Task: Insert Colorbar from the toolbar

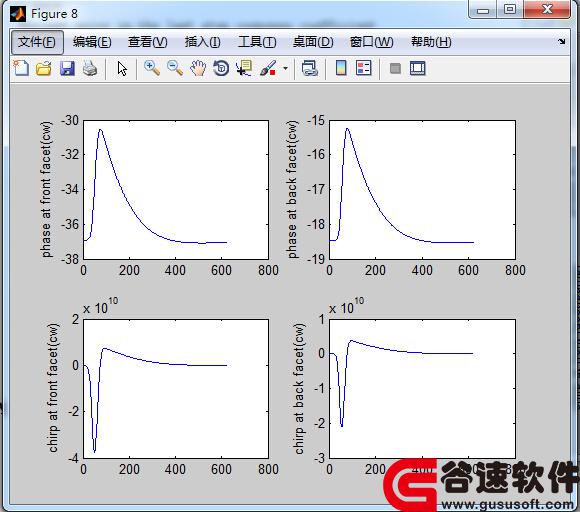Action: [x=341, y=68]
